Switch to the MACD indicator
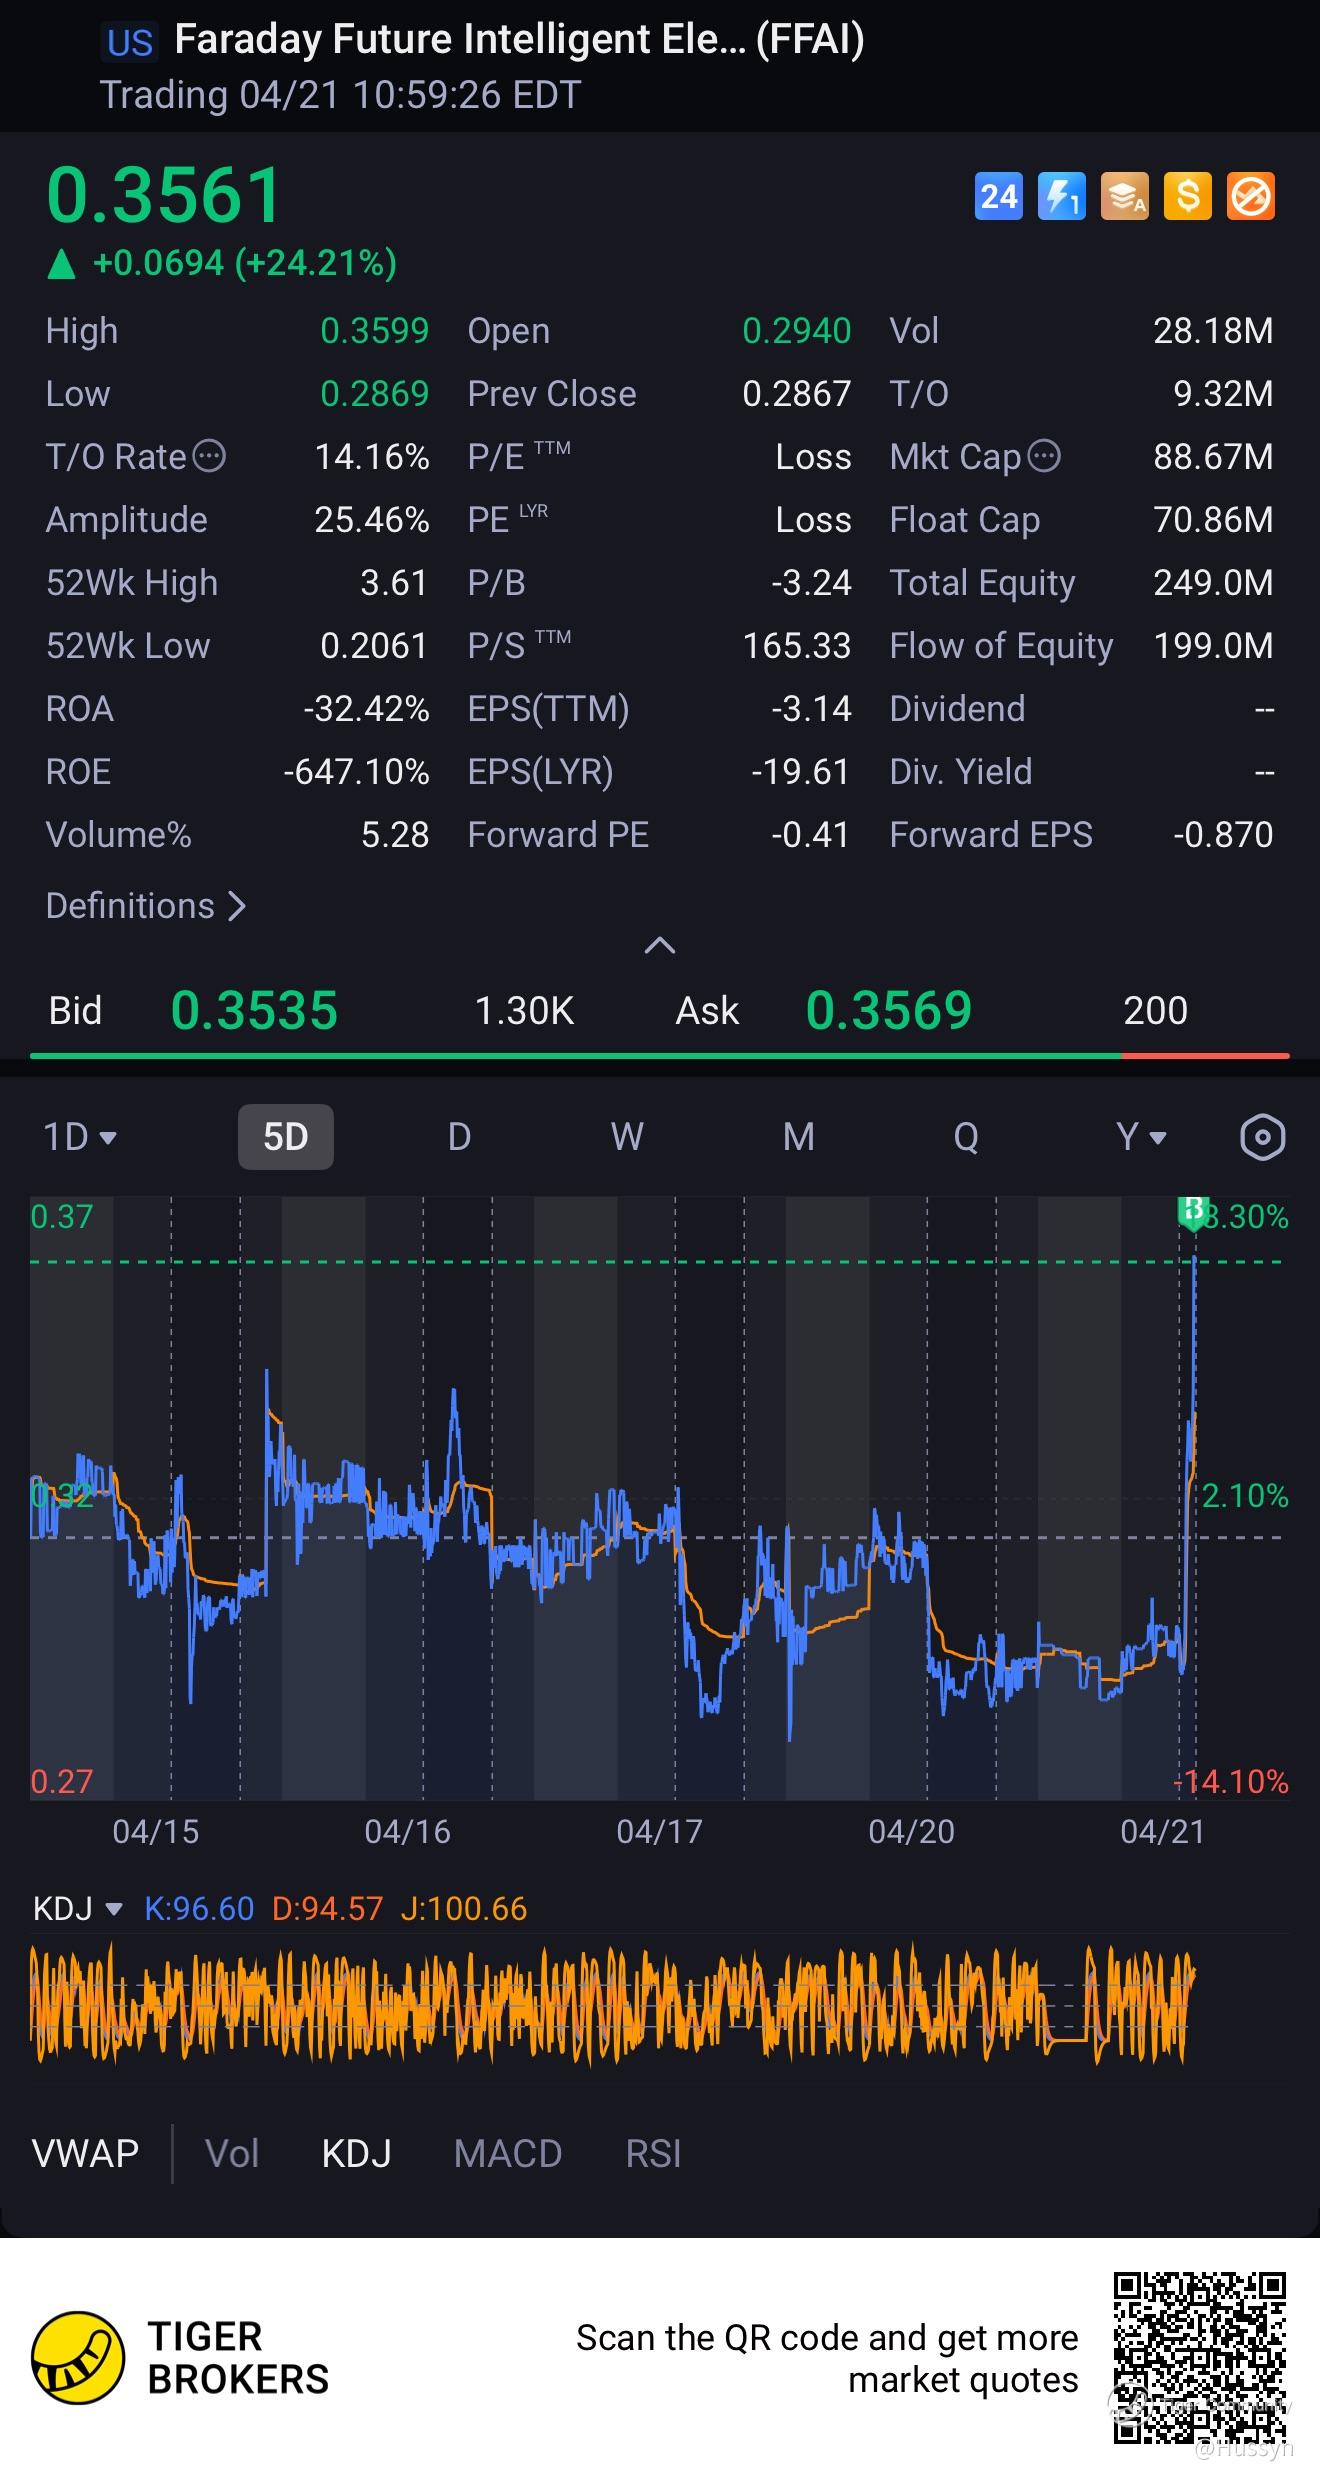1320x2478 pixels. coord(508,2153)
